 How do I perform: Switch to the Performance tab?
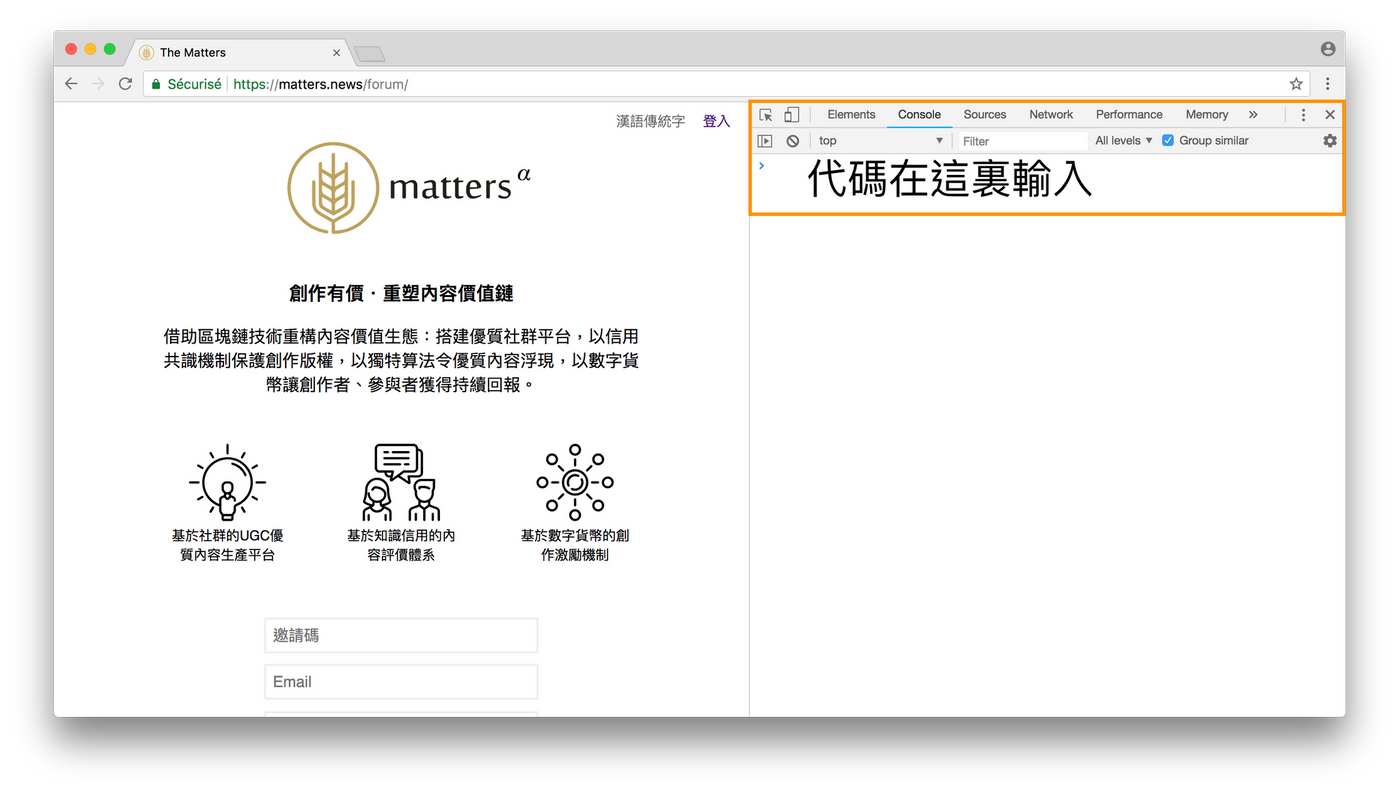coord(1129,115)
